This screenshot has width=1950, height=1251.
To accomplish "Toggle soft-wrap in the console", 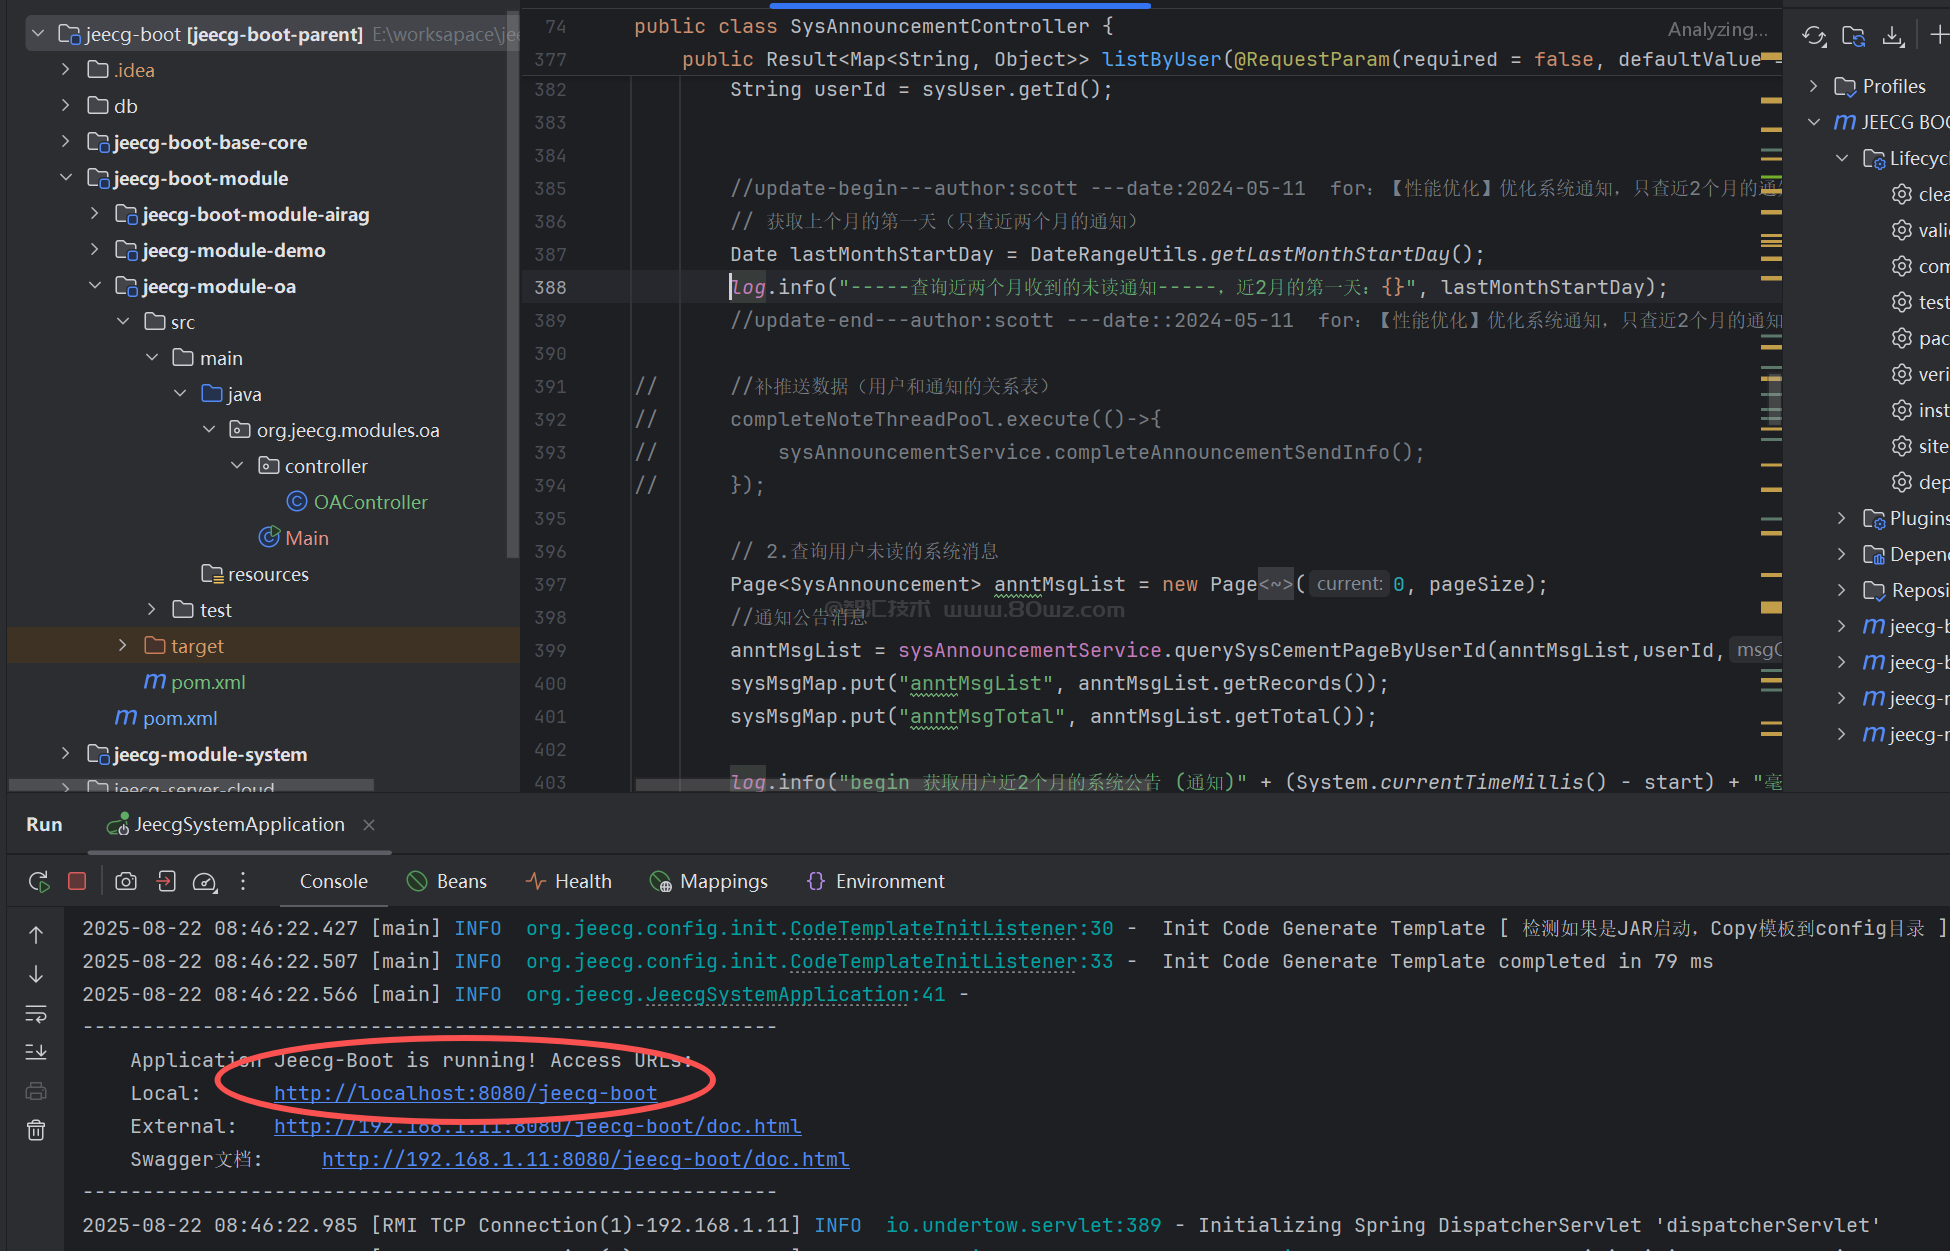I will click(36, 1013).
